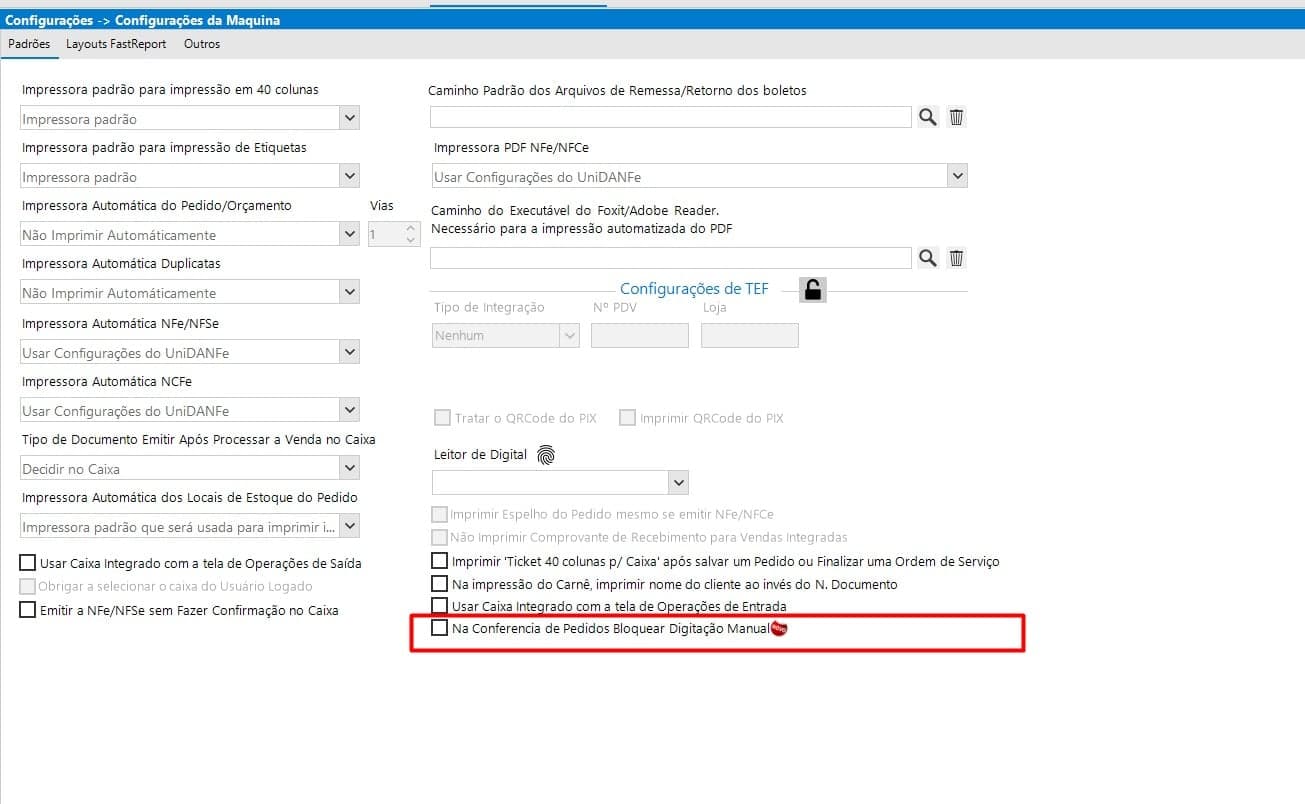The image size is (1305, 804).
Task: Click the padlock icon beside Configurações de TEF
Action: point(813,290)
